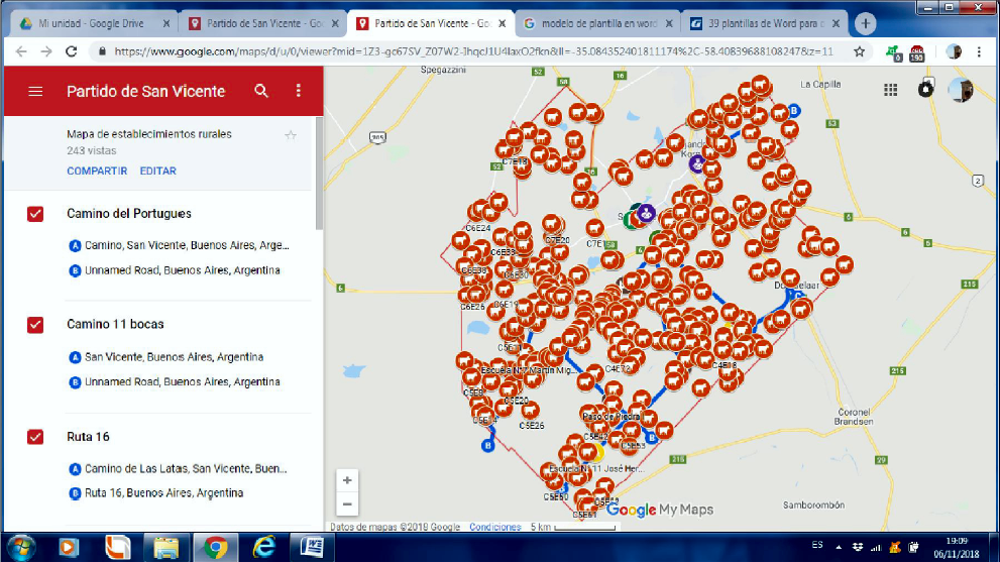1000x562 pixels.
Task: Click the taskbar clock showing 19:09
Action: pyautogui.click(x=956, y=548)
